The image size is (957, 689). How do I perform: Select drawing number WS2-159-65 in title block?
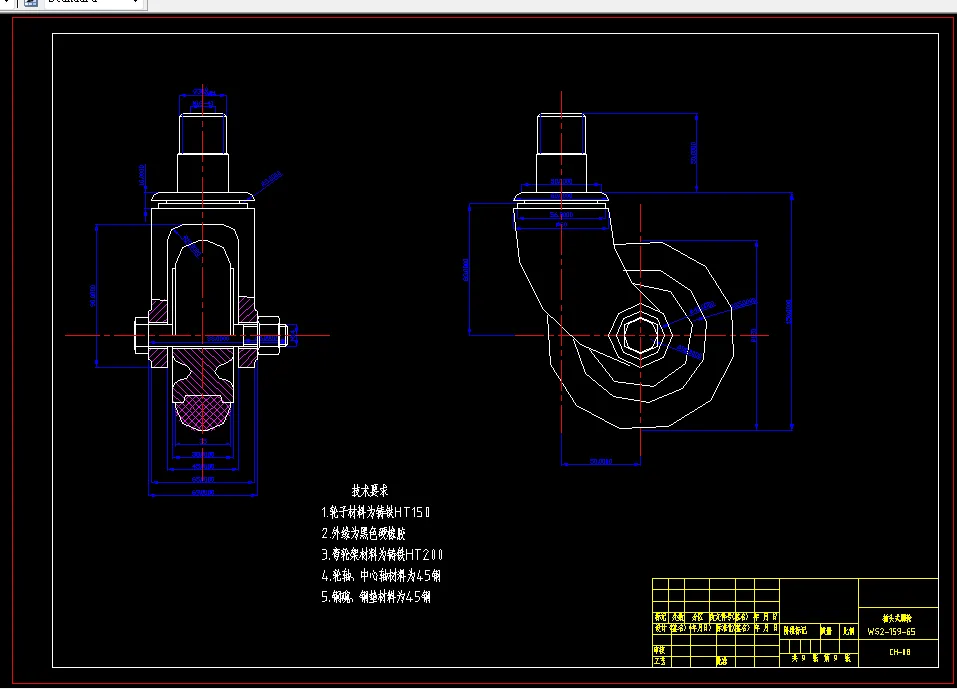pos(892,632)
